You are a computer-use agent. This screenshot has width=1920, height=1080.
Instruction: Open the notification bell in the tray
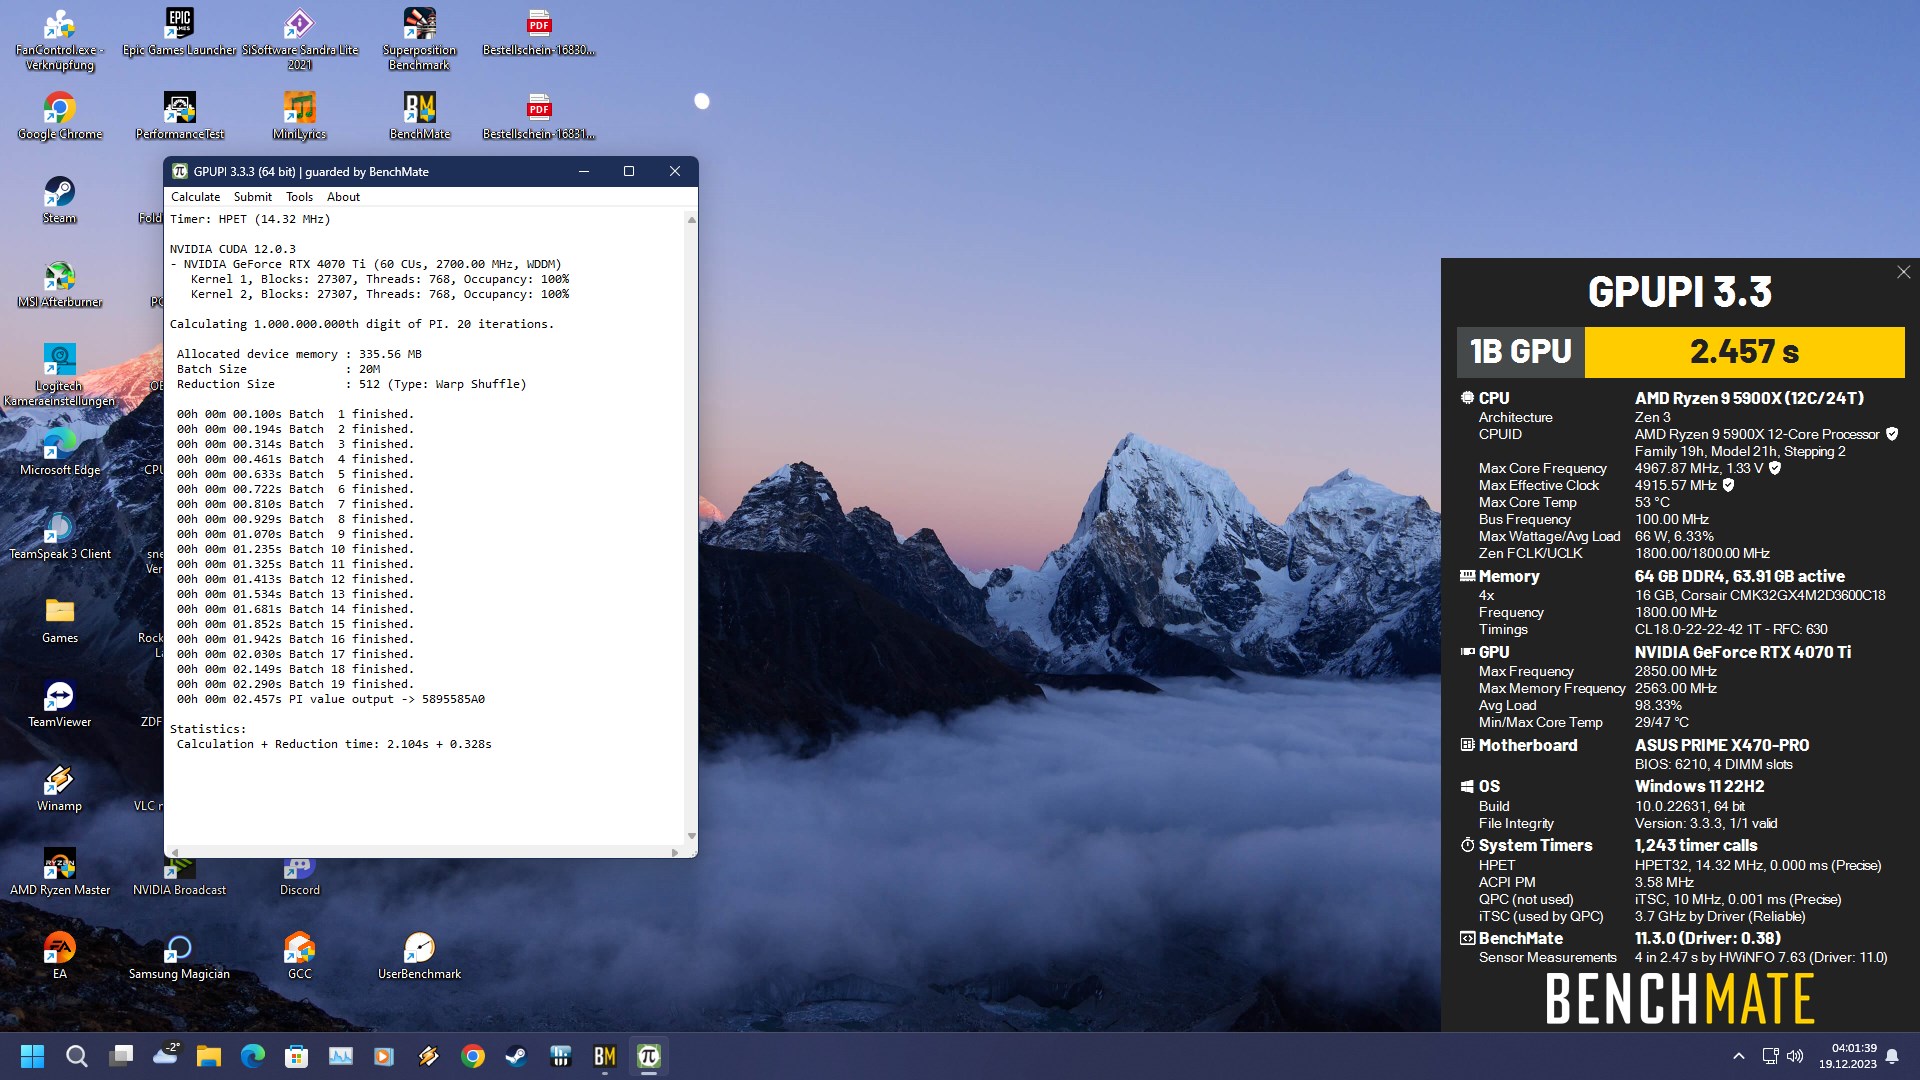click(1892, 1056)
